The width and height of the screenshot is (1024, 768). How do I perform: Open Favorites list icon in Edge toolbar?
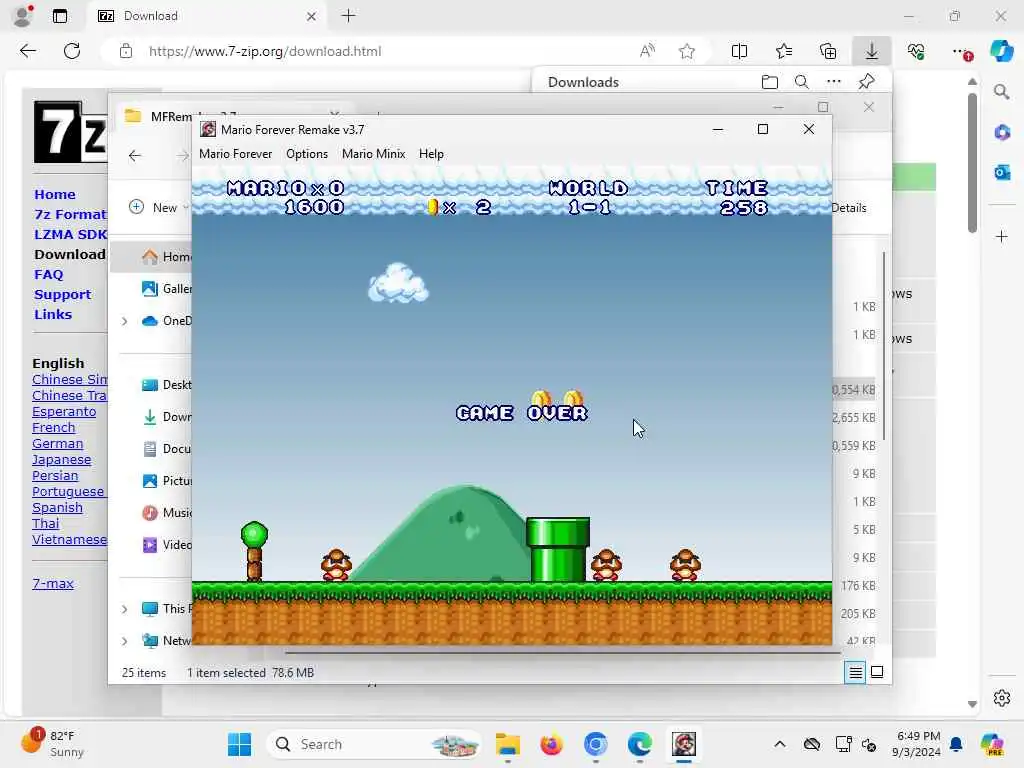[784, 51]
